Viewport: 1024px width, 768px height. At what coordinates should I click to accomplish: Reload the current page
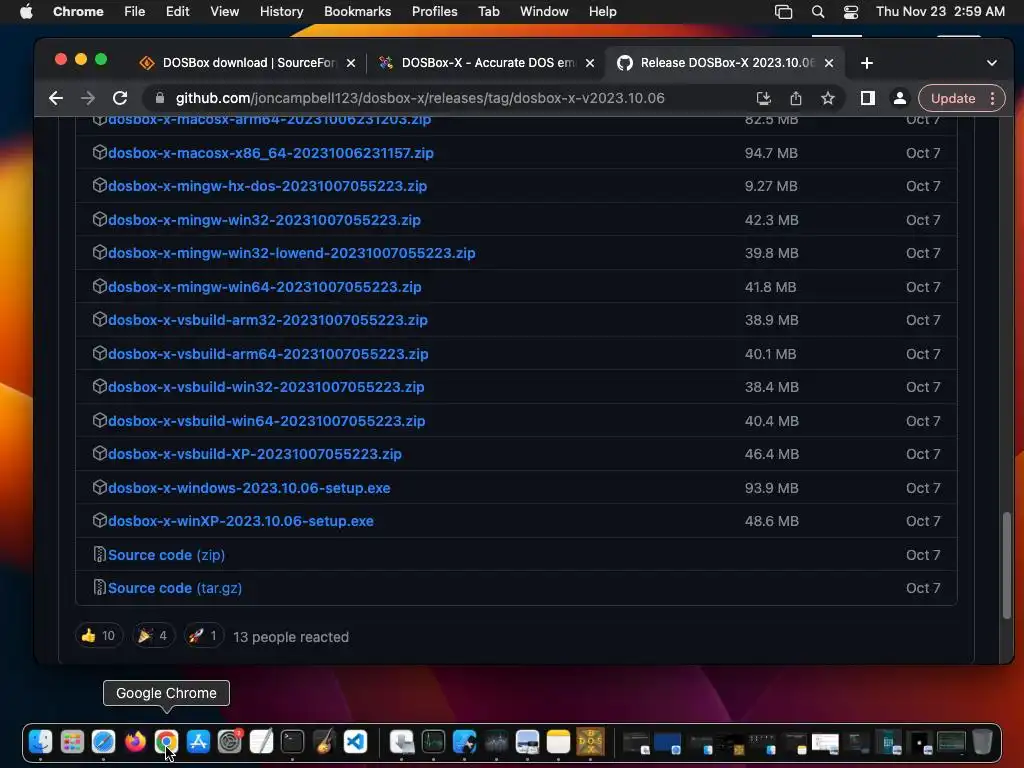[120, 98]
